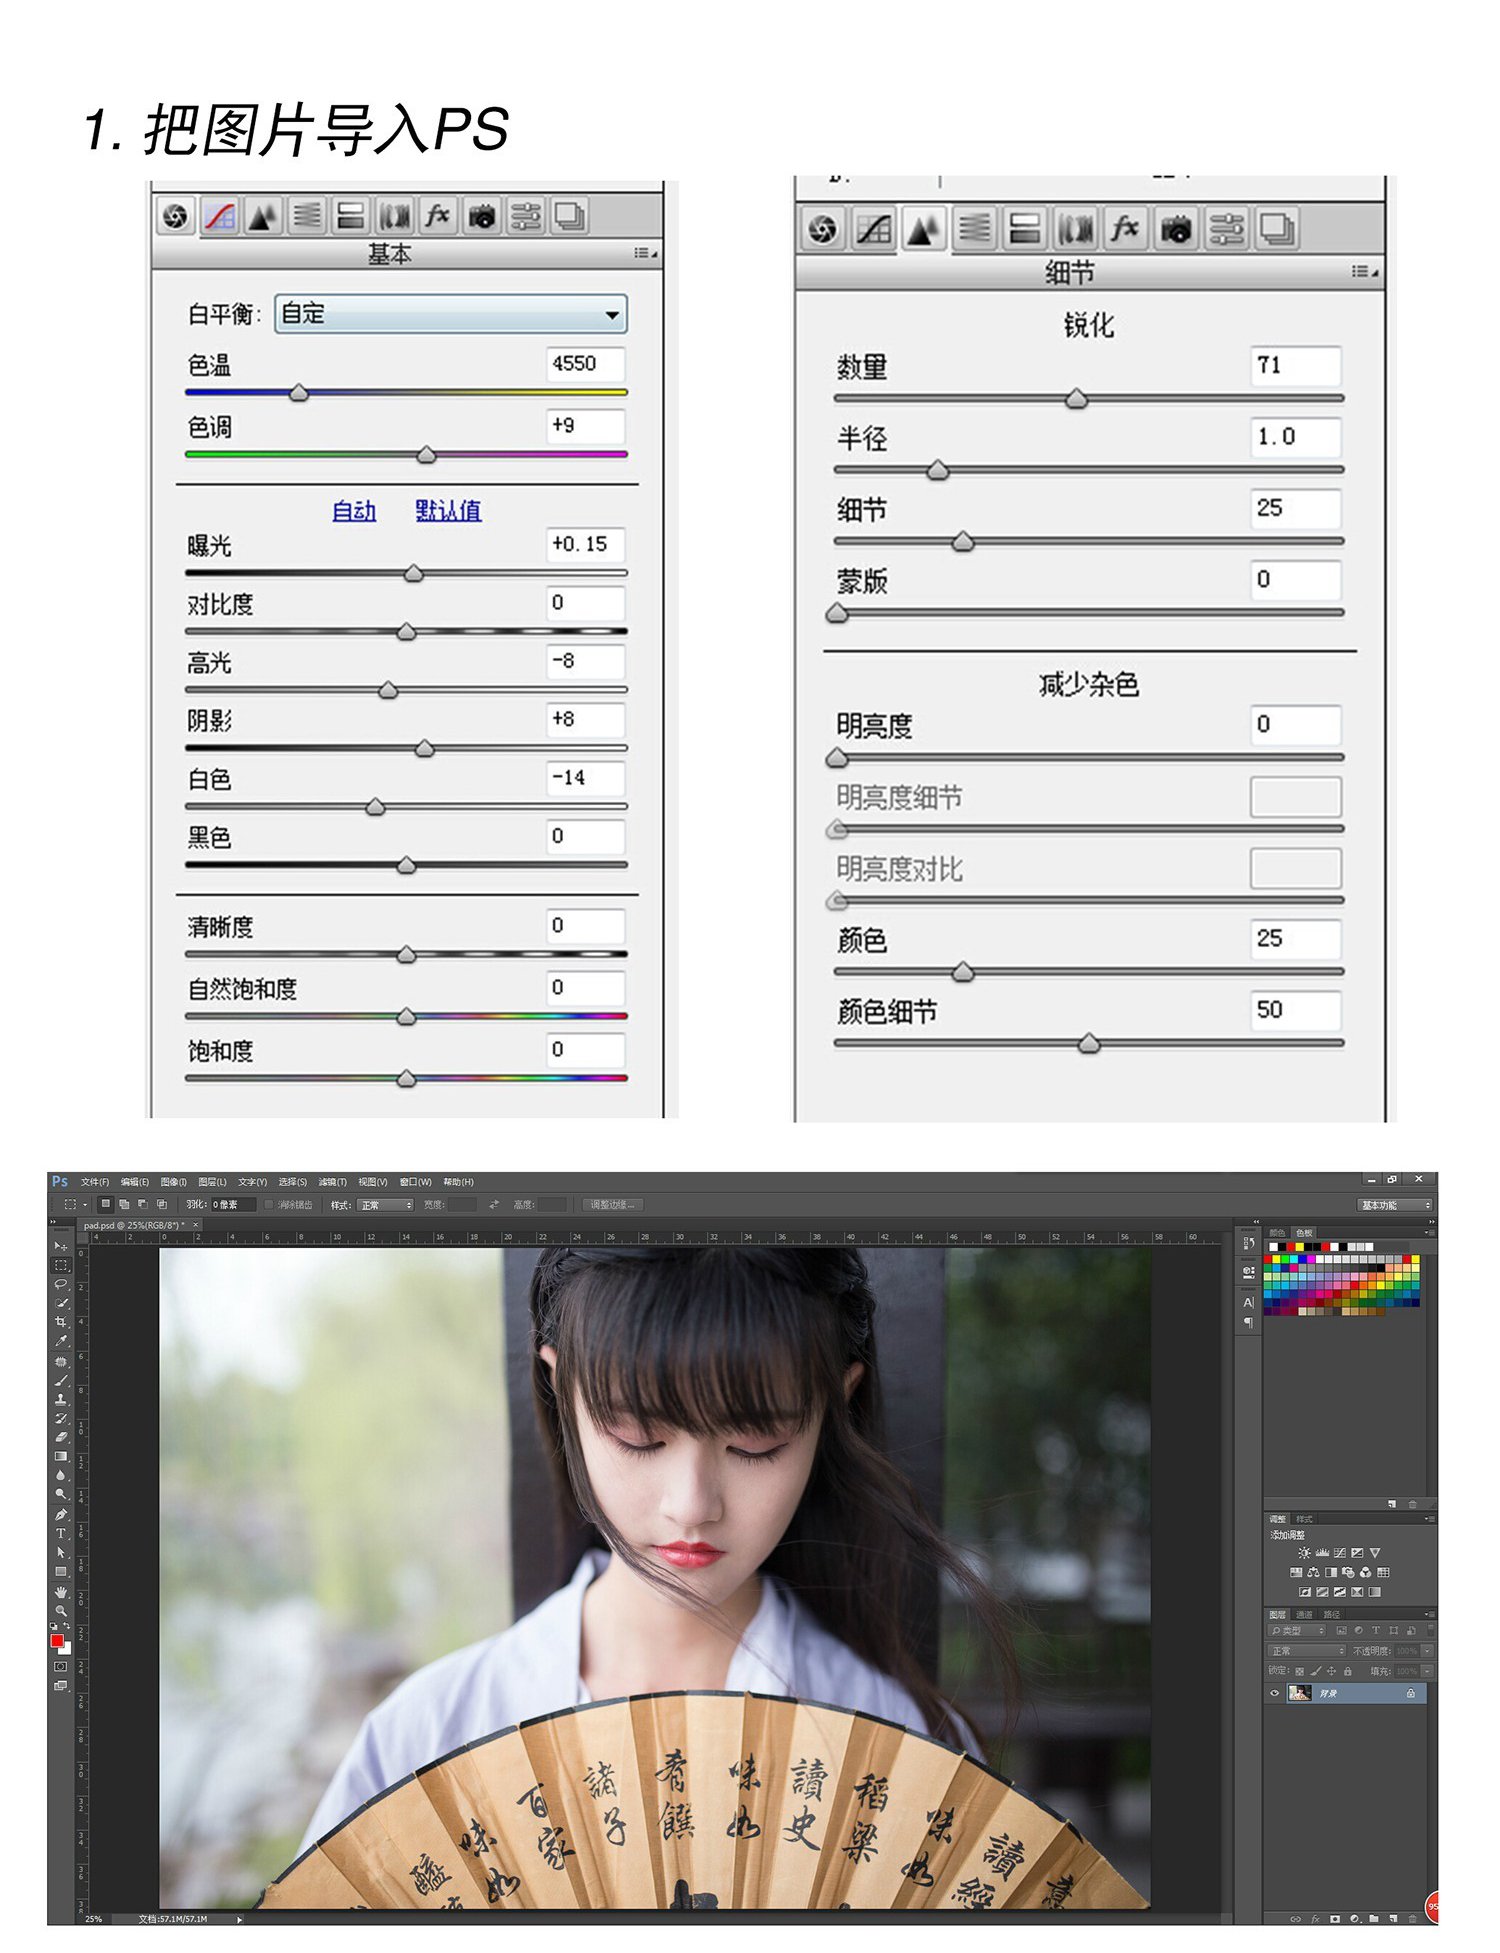This screenshot has width=1500, height=1953.
Task: Select the Horizontal Type tool
Action: pos(61,1533)
